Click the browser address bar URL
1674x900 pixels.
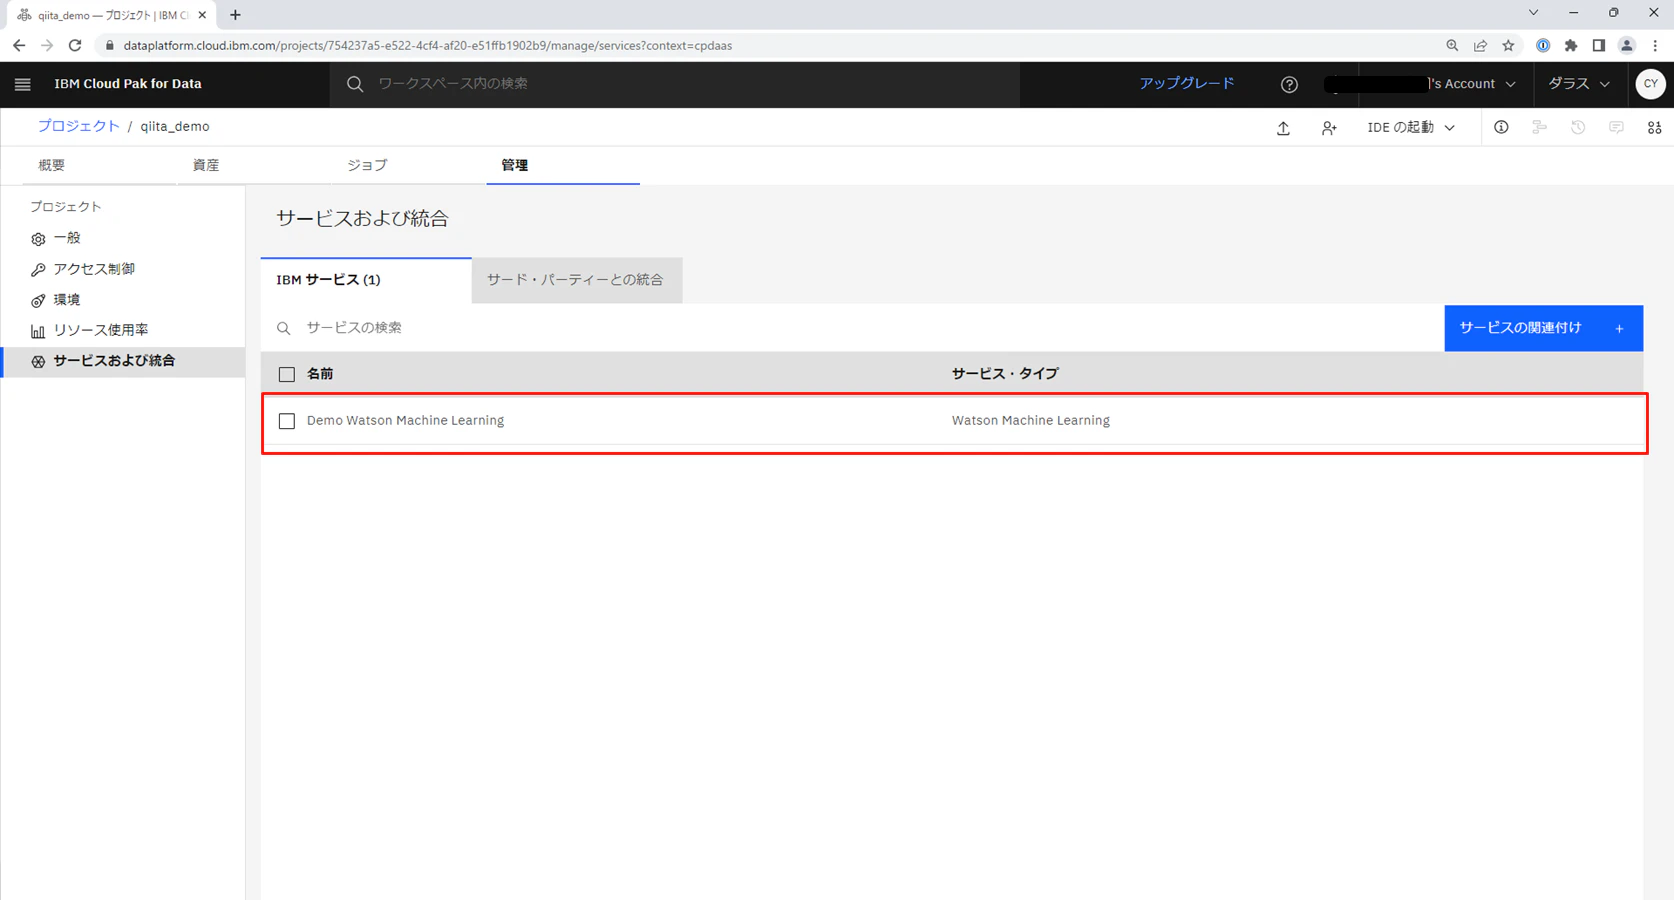click(428, 45)
